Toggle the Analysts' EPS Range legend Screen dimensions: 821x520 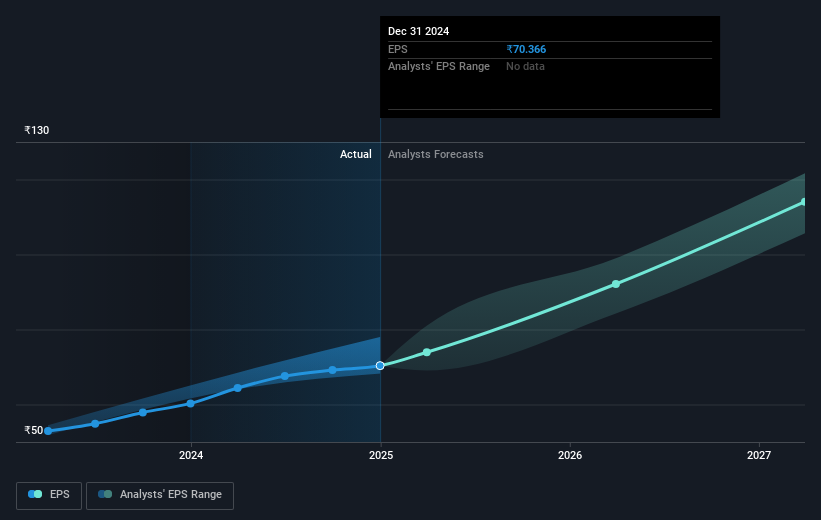tap(160, 495)
